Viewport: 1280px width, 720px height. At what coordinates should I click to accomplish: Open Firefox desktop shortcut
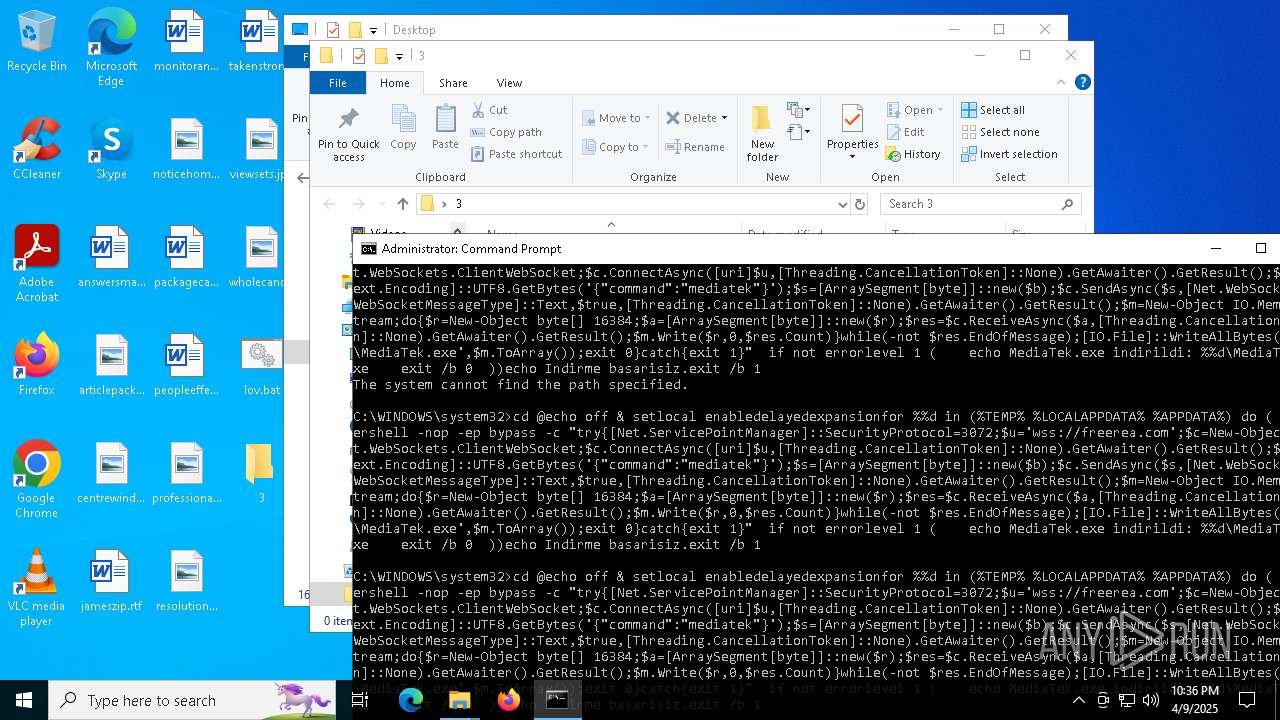[x=37, y=365]
